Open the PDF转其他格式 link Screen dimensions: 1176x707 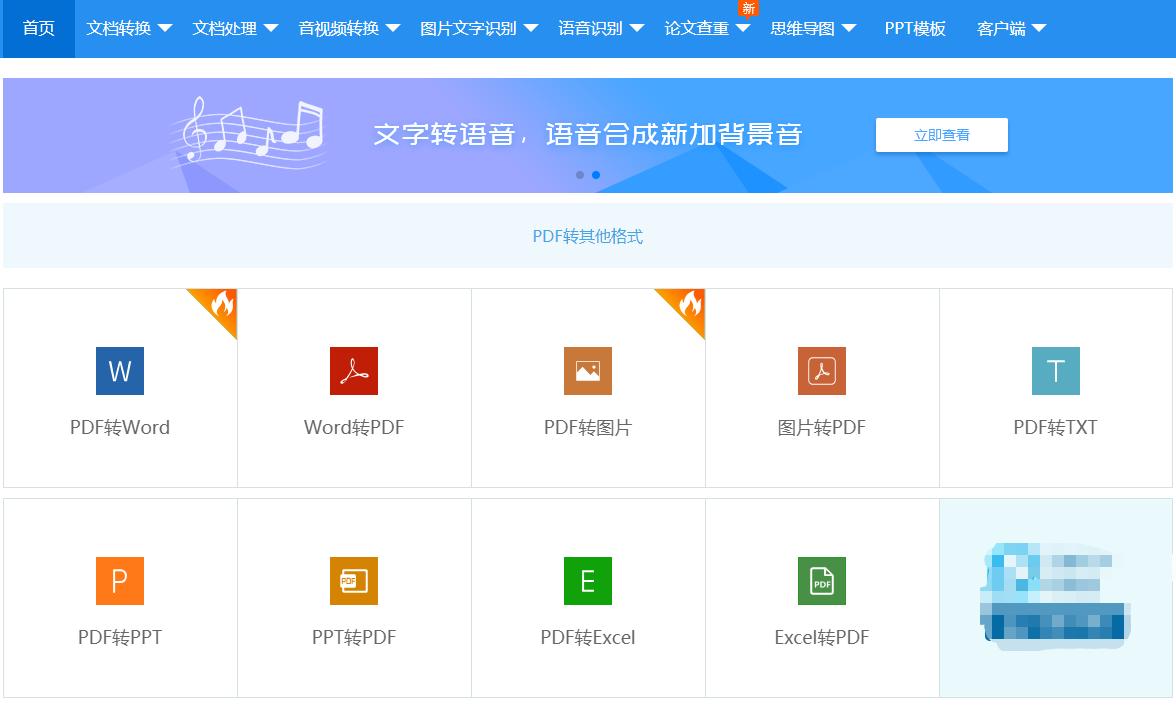(x=588, y=236)
